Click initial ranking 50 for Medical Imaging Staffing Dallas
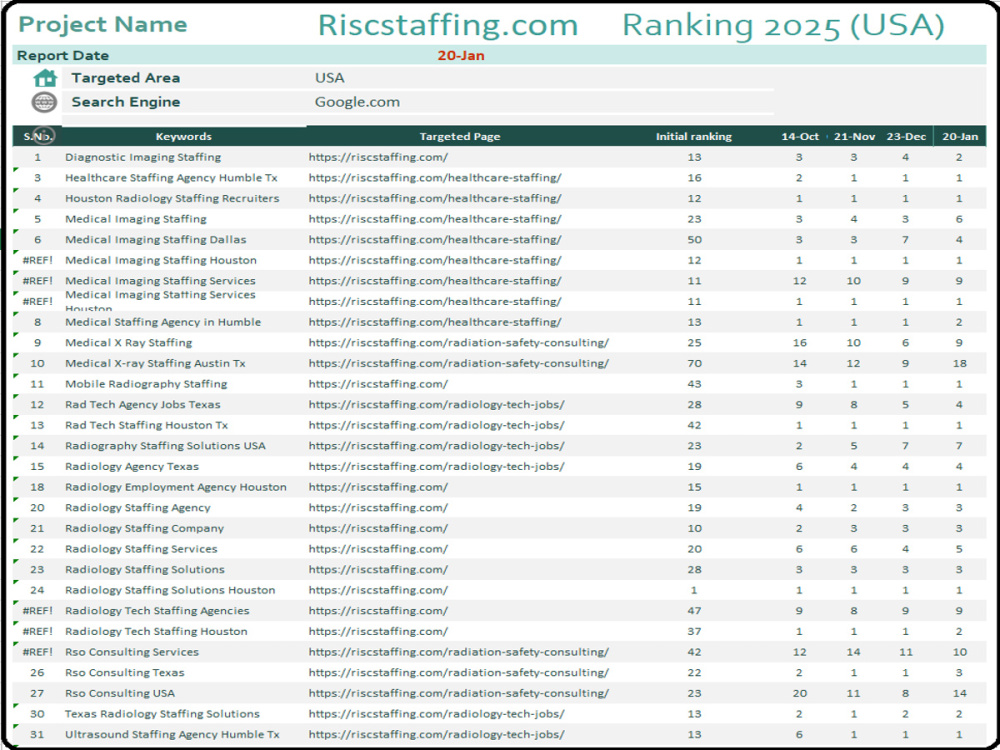This screenshot has width=1000, height=750. pos(694,240)
